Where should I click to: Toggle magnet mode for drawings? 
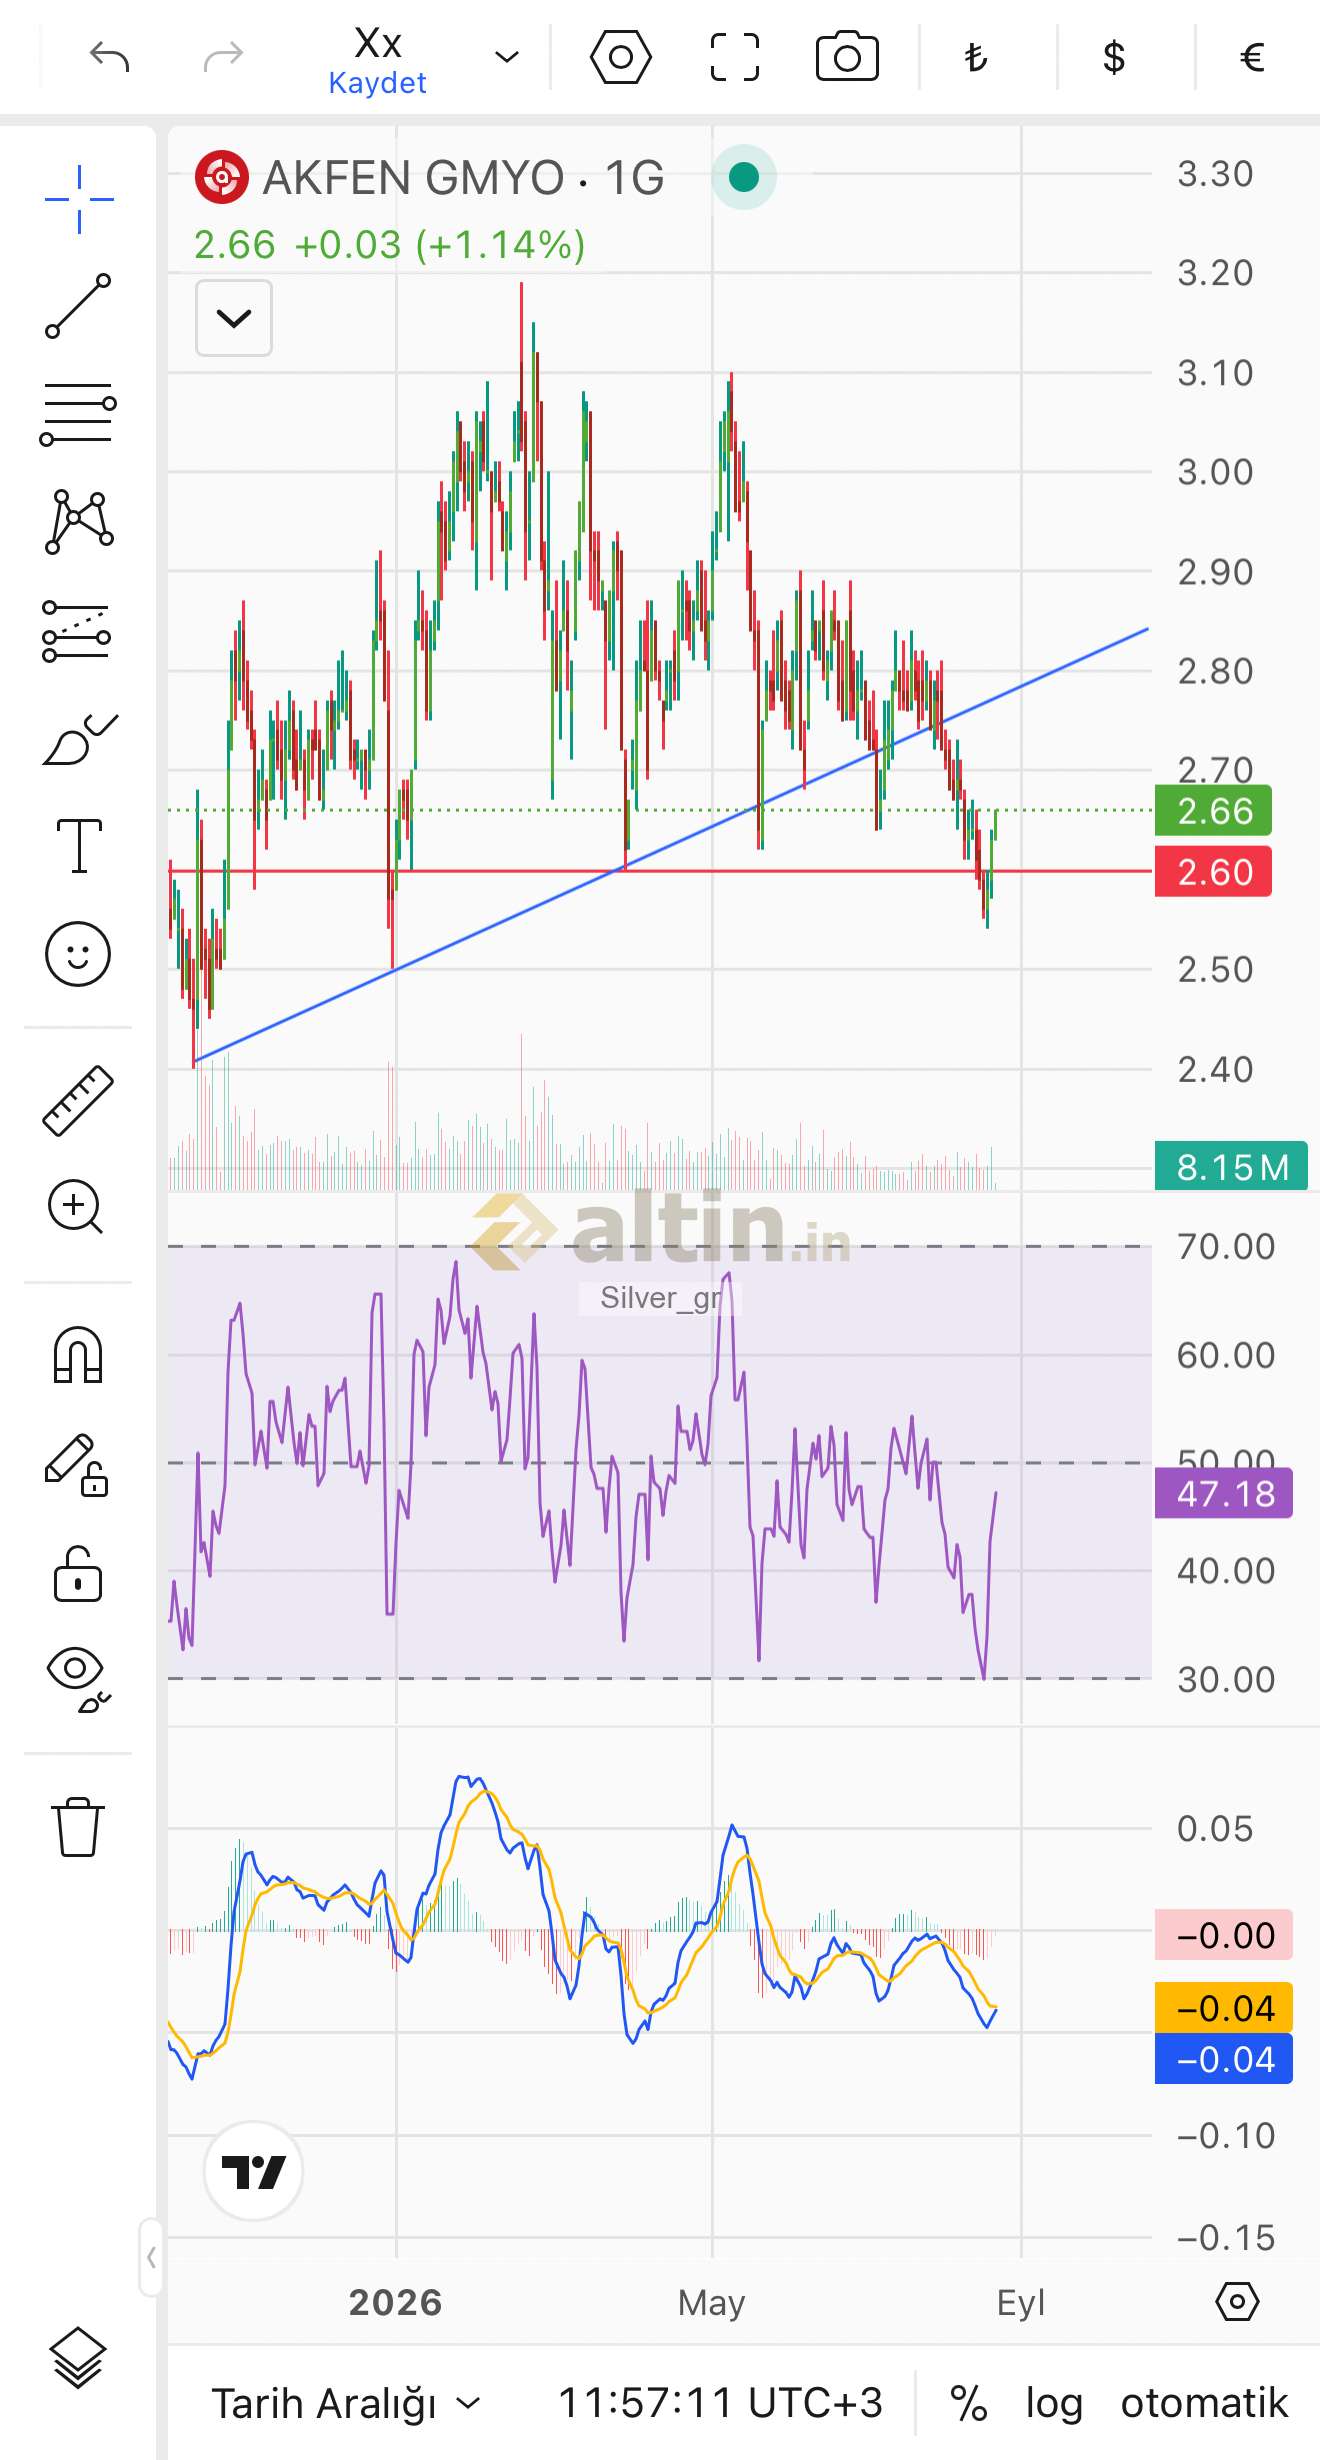78,1355
